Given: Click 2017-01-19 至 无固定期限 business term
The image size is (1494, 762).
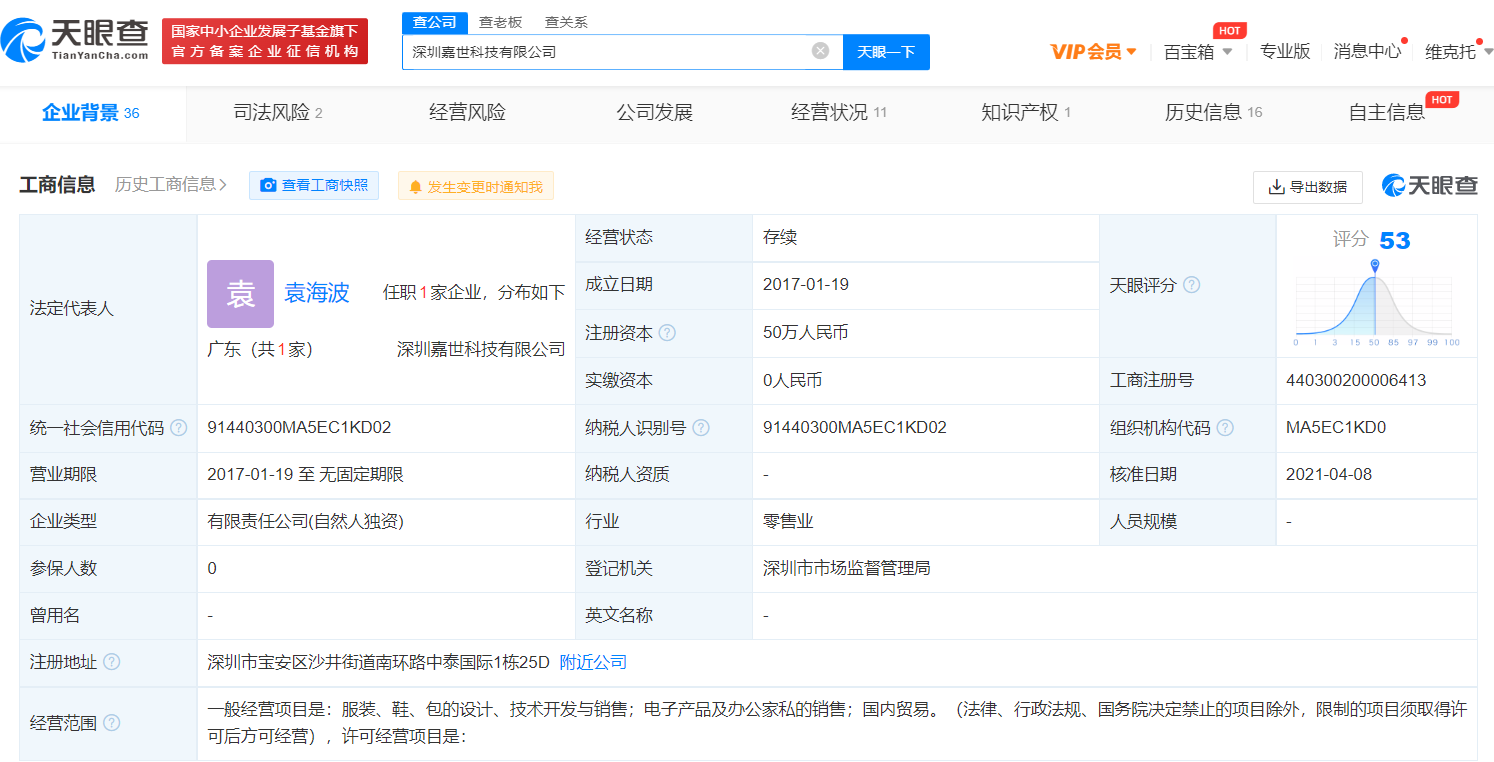Looking at the screenshot, I should pyautogui.click(x=305, y=475).
